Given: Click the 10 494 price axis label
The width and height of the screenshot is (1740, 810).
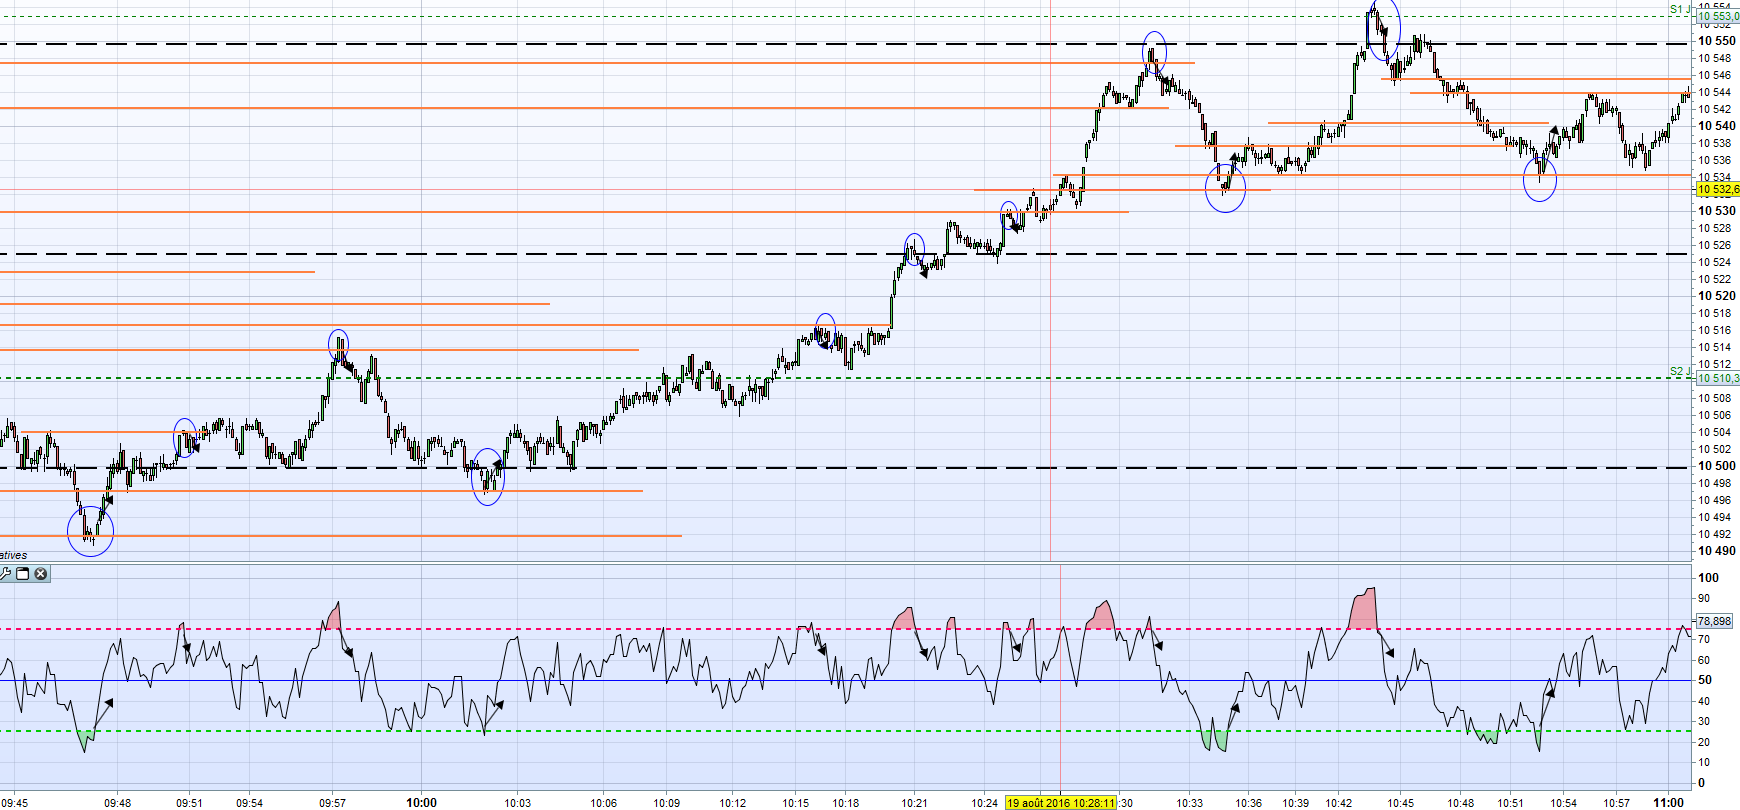Looking at the screenshot, I should click(1715, 517).
